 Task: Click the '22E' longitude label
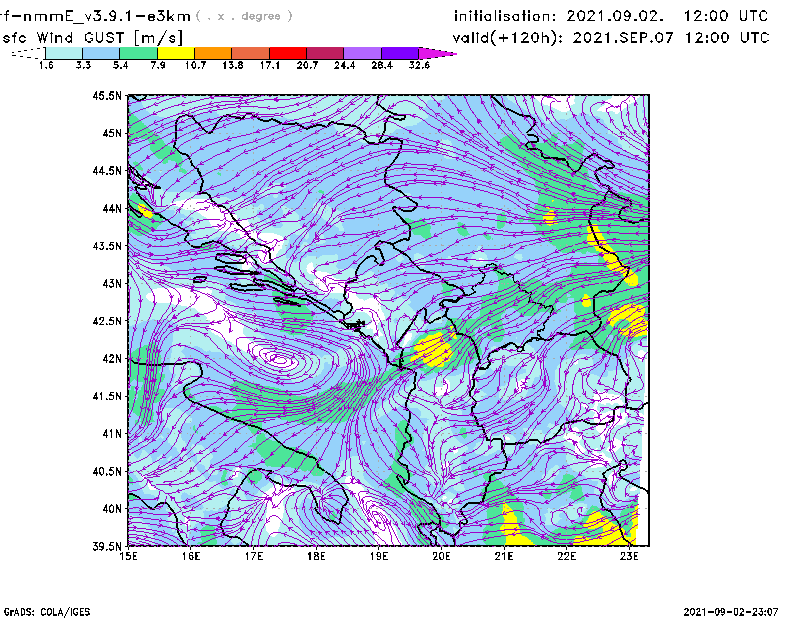[x=566, y=556]
